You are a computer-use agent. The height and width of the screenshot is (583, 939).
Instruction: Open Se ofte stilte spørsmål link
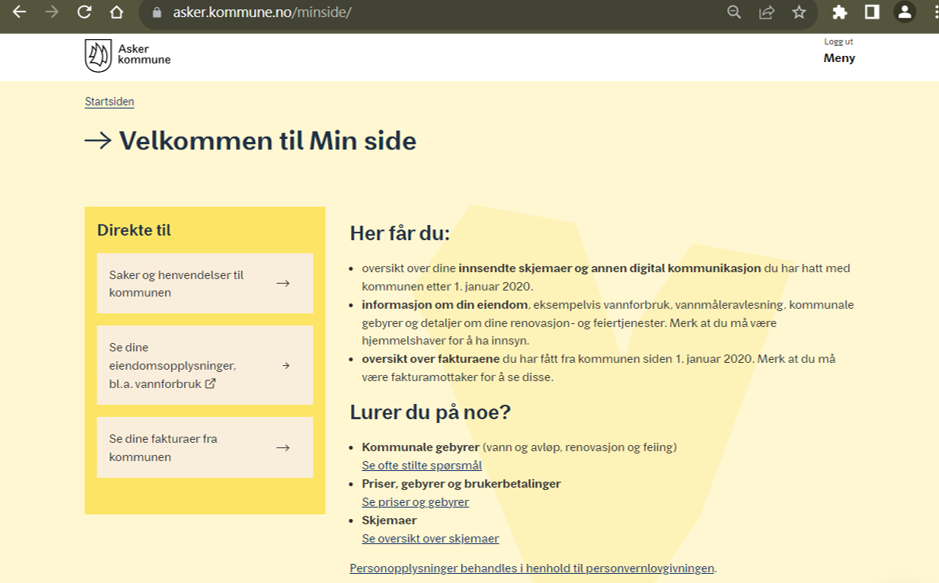tap(421, 465)
